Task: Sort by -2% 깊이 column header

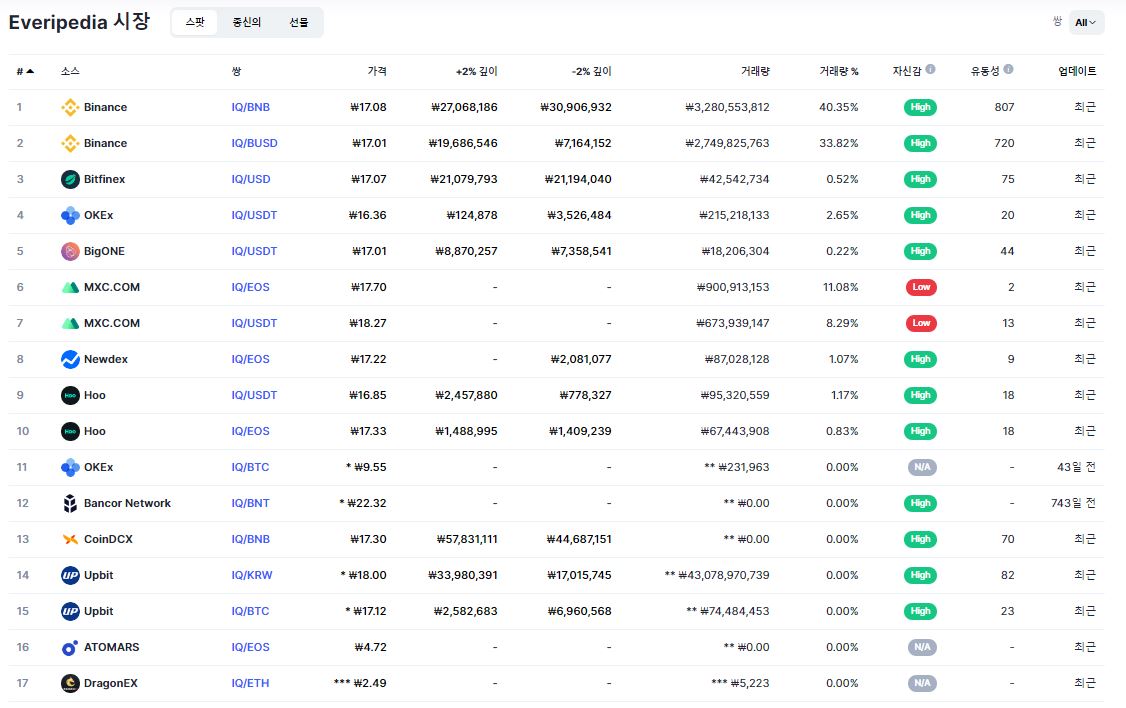Action: (592, 71)
